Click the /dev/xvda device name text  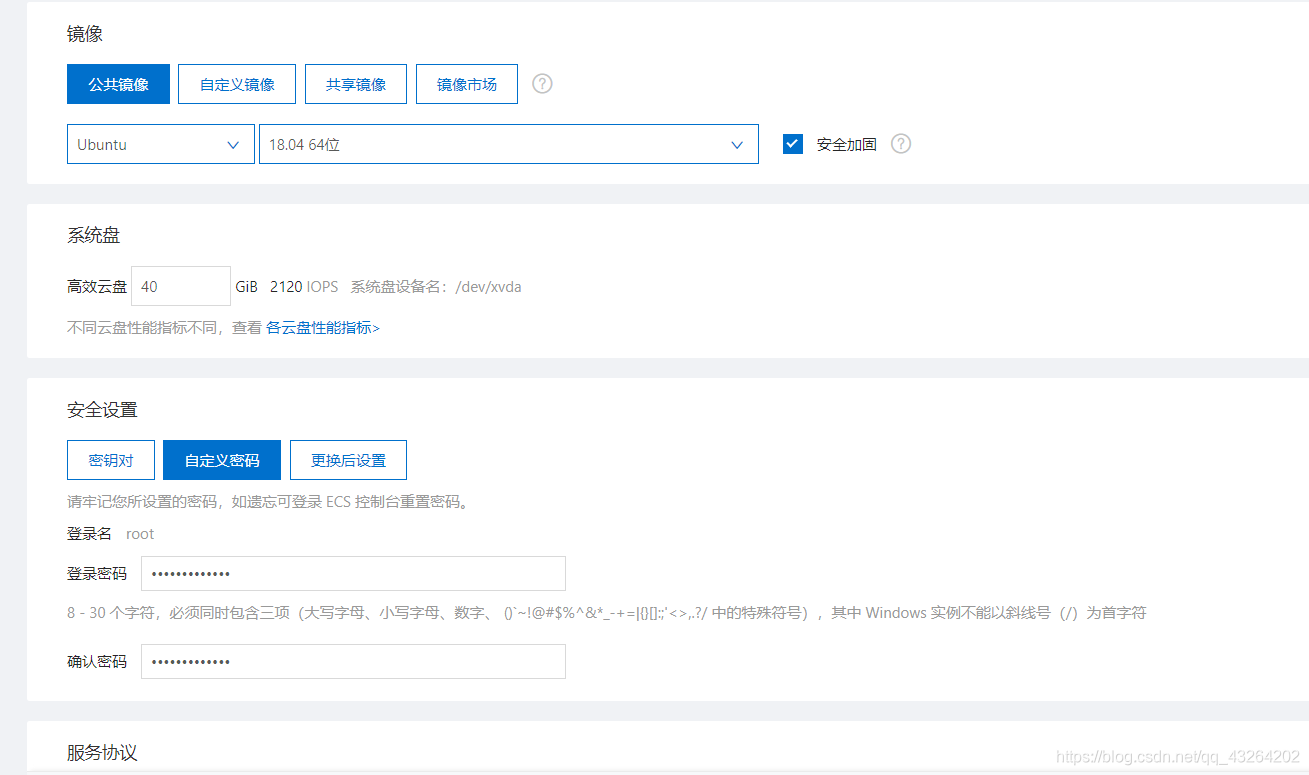tap(488, 287)
